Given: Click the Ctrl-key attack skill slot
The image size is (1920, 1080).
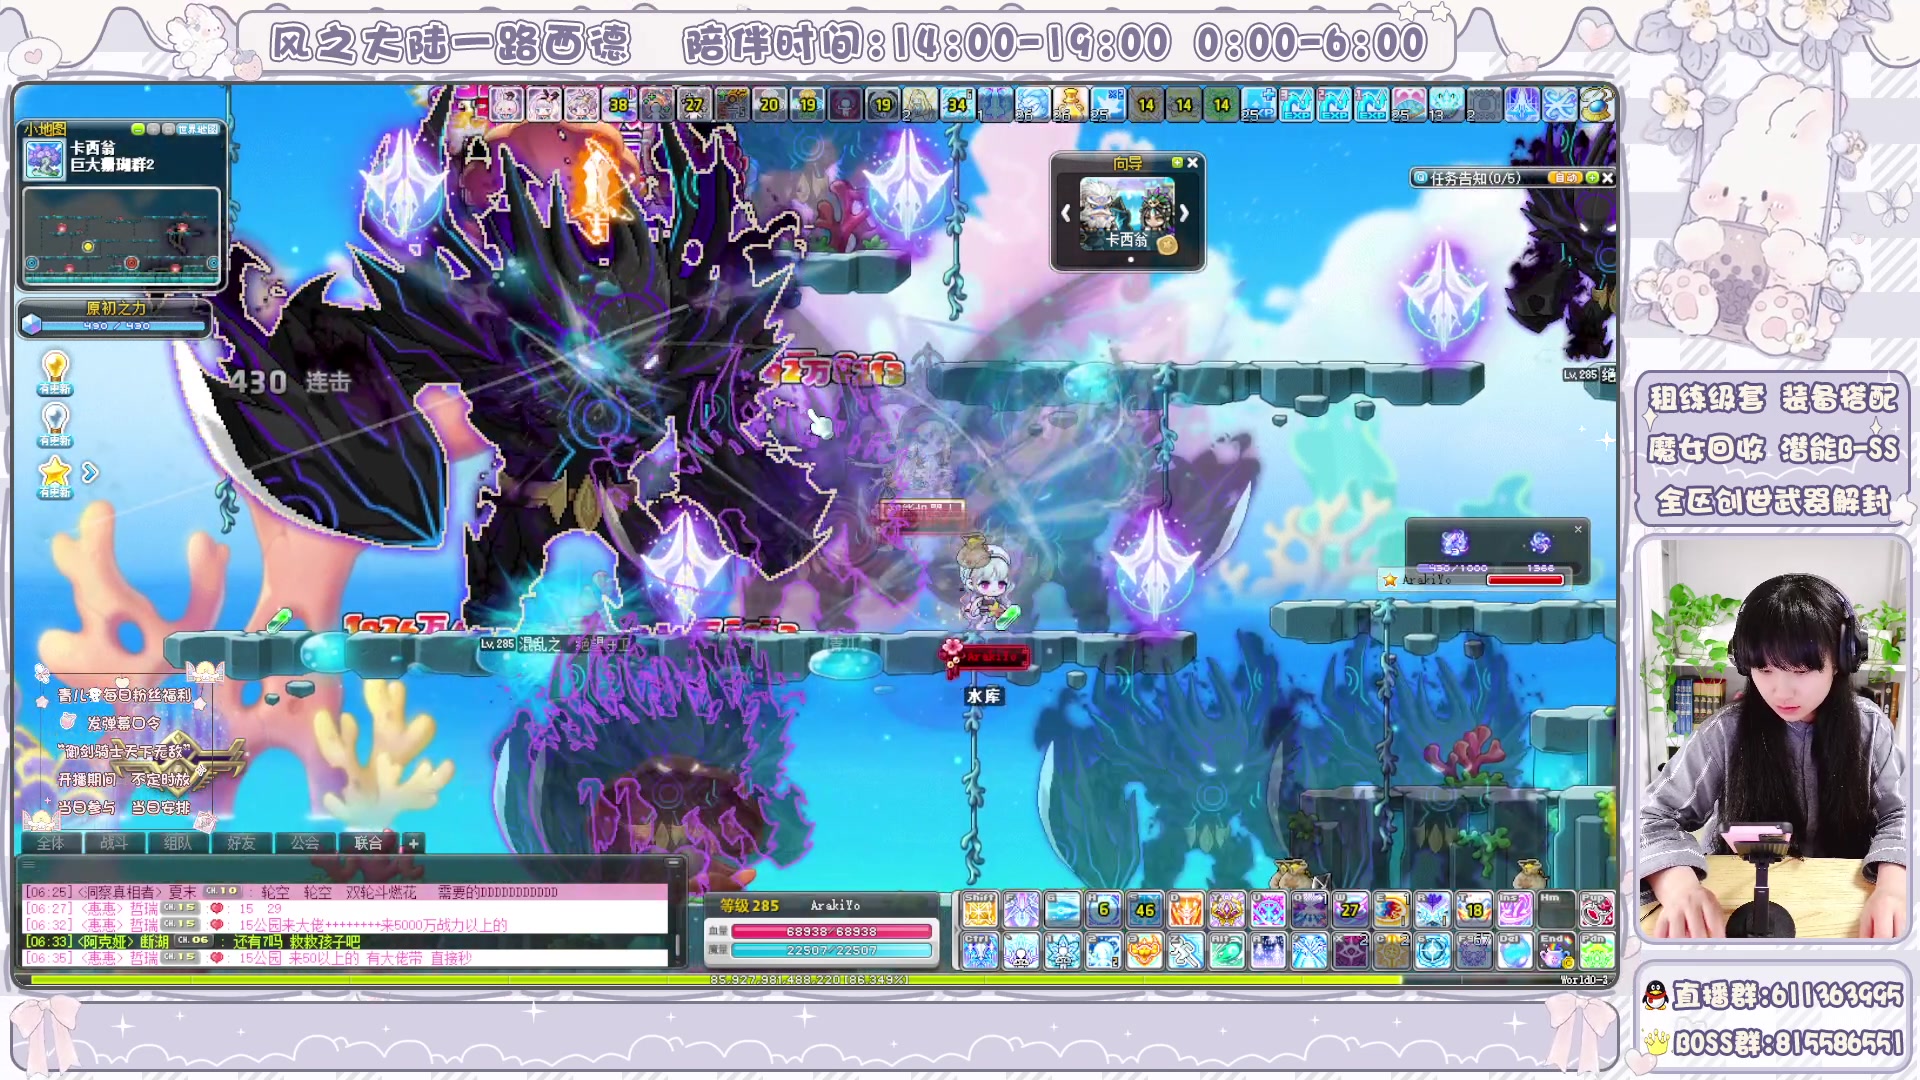Looking at the screenshot, I should tap(979, 951).
